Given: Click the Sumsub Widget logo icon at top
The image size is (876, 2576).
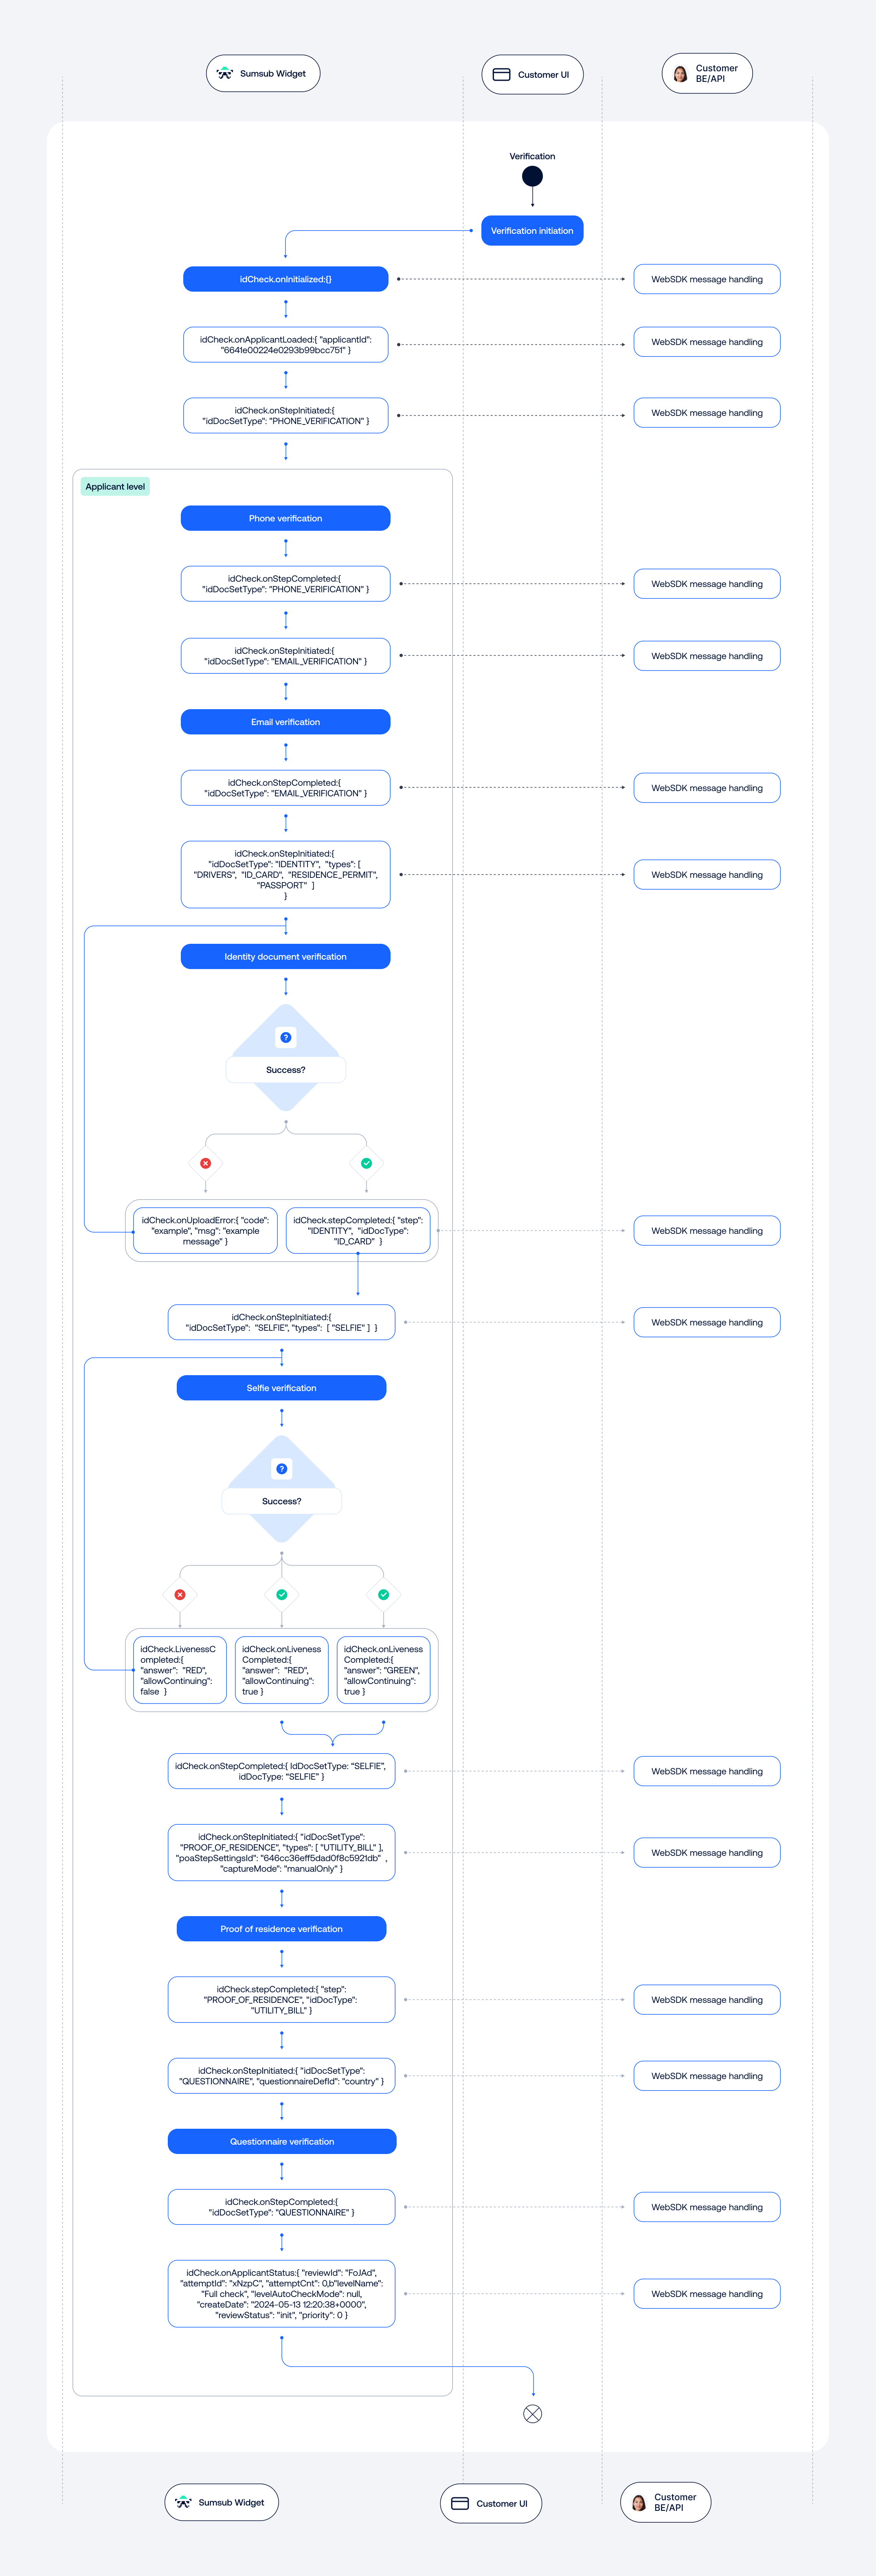Looking at the screenshot, I should 225,73.
